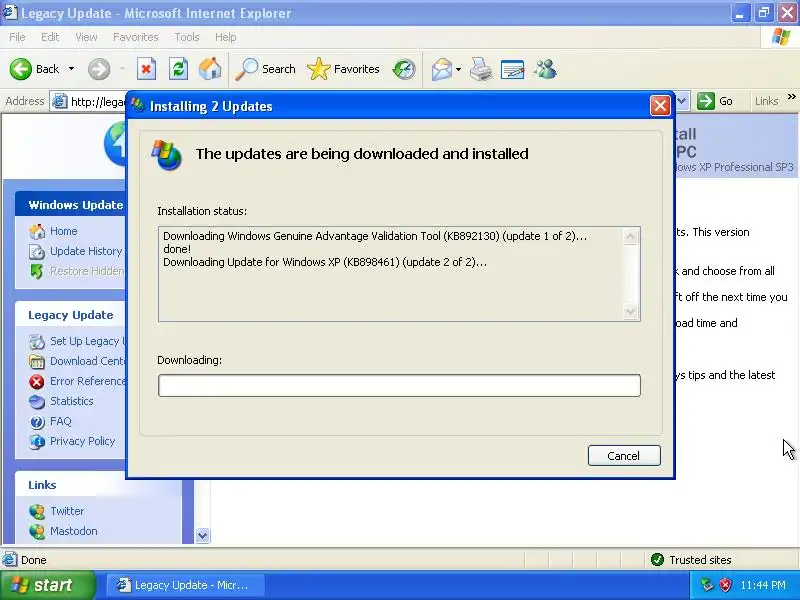This screenshot has height=600, width=800.
Task: Click the Stop page loading icon
Action: (x=146, y=69)
